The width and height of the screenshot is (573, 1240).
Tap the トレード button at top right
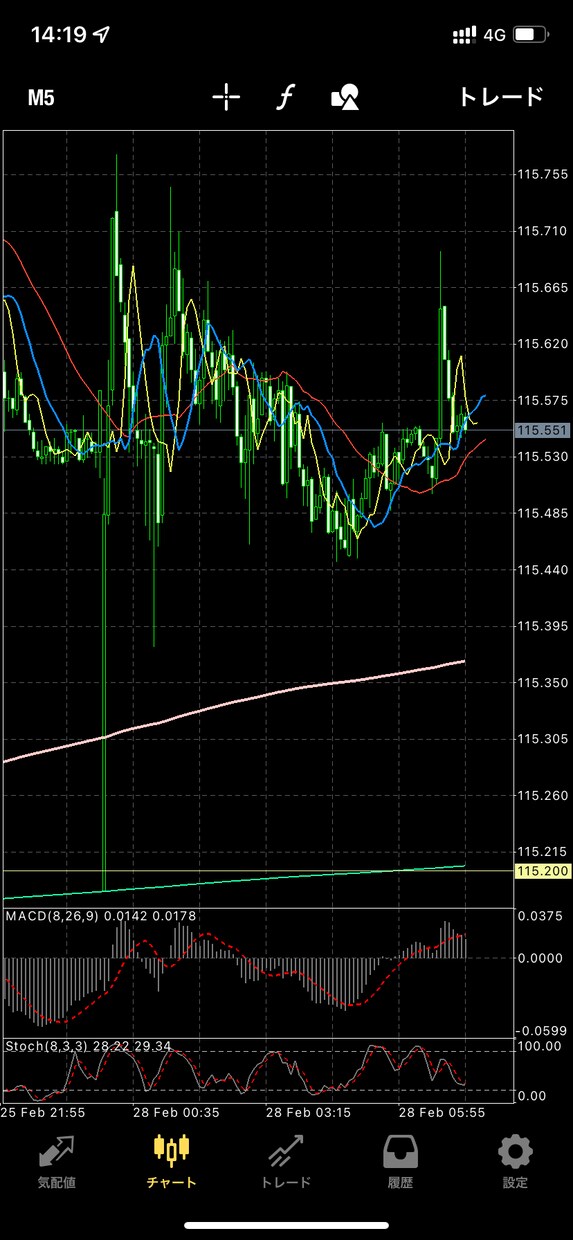(x=500, y=97)
